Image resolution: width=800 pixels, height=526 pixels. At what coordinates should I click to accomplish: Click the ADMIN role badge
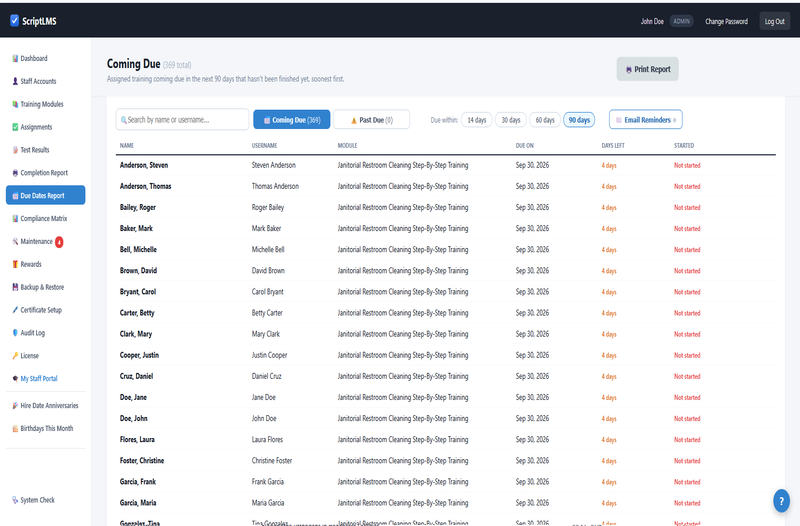point(681,21)
